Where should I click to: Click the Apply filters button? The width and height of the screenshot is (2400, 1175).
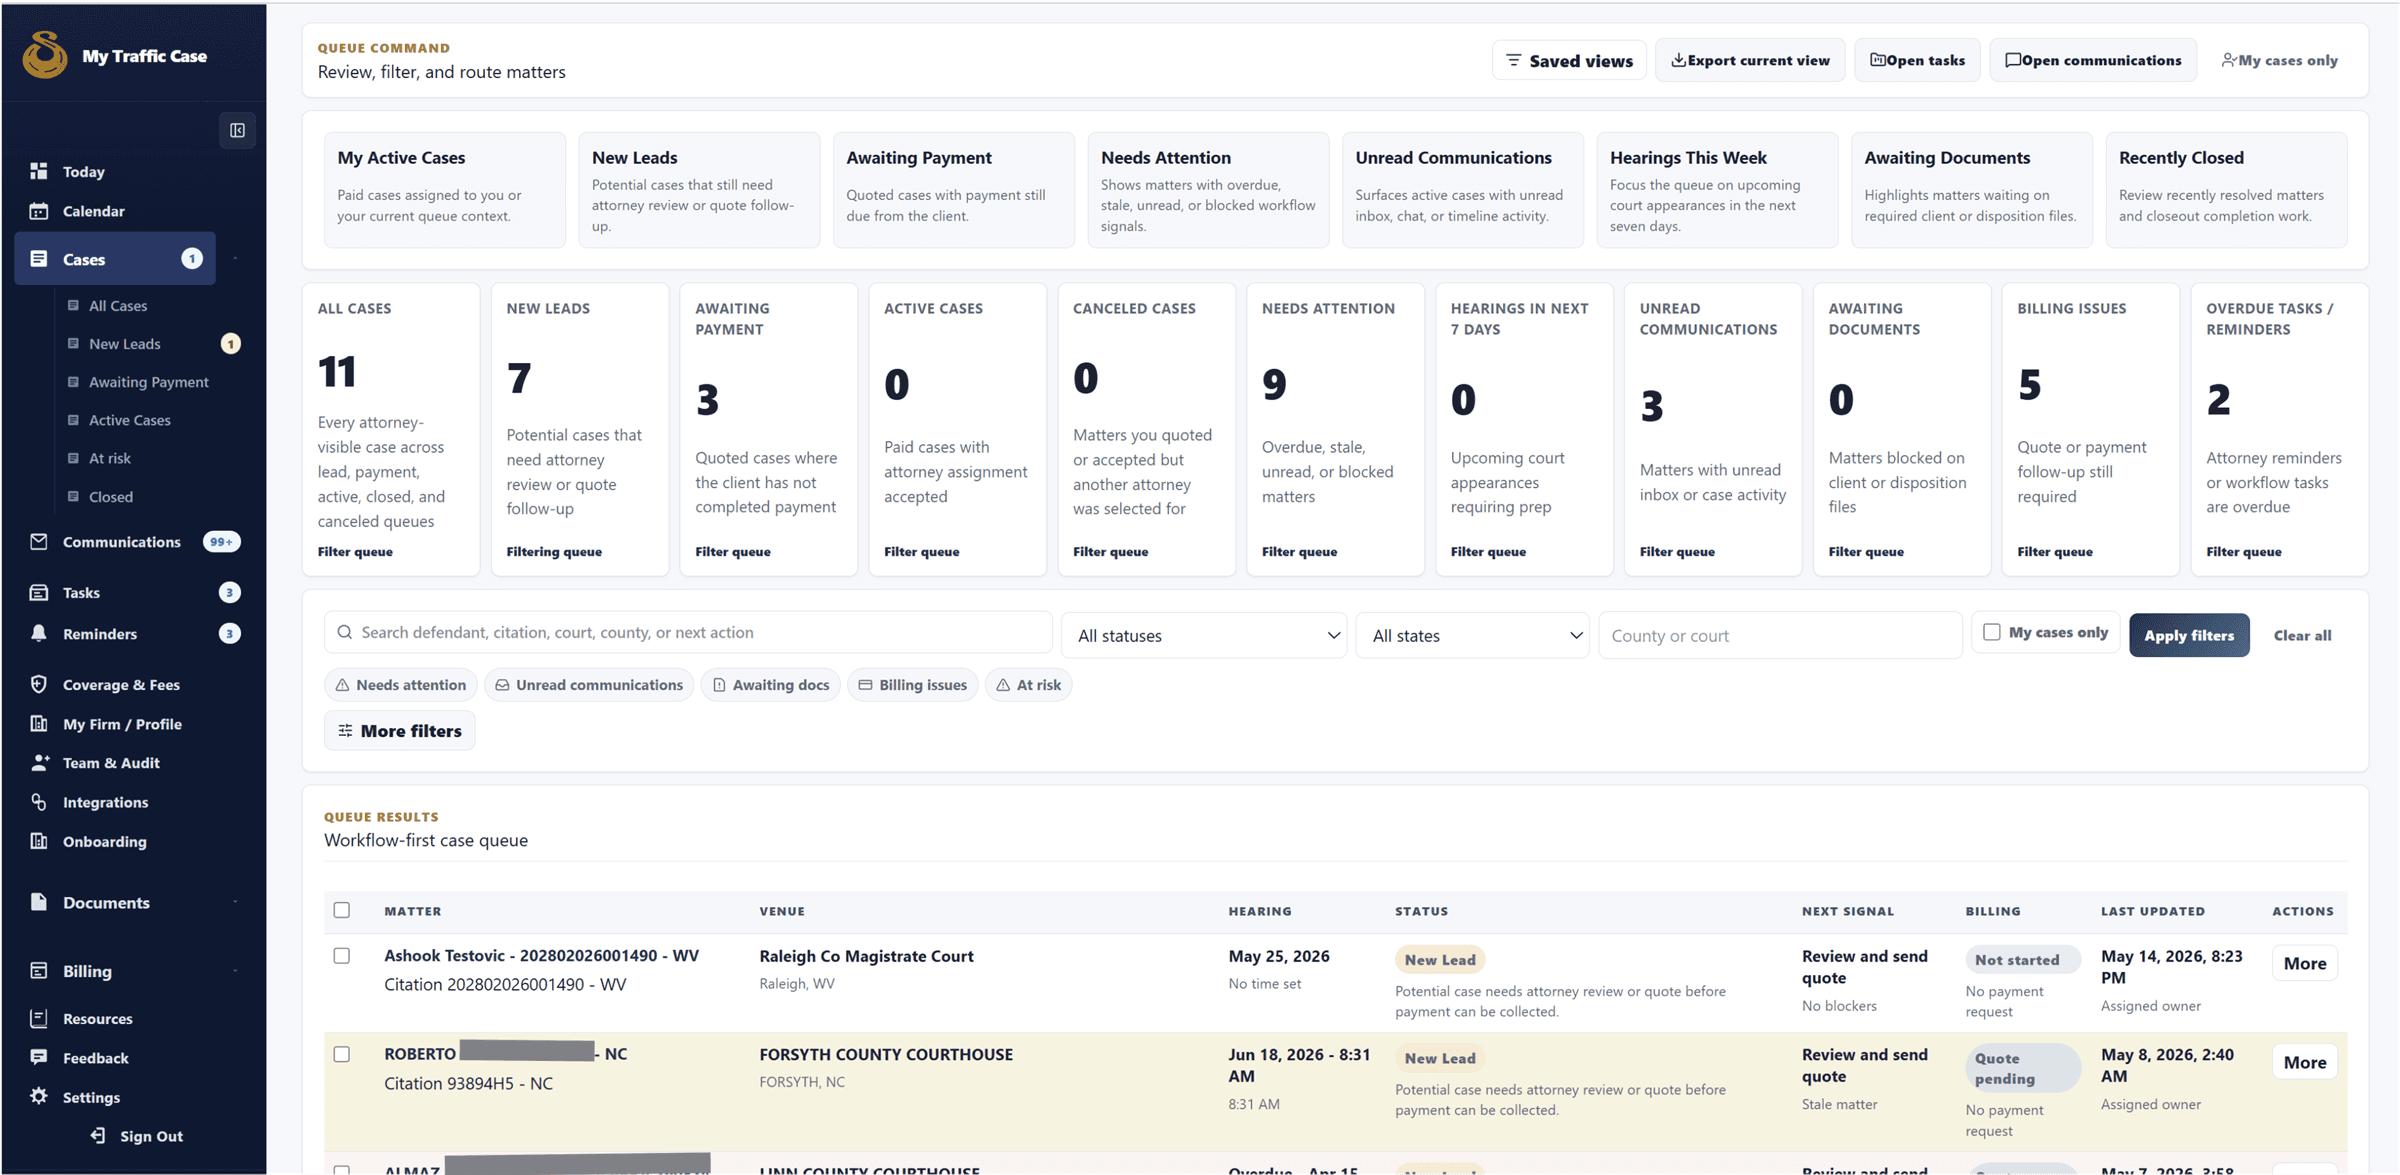[2189, 636]
